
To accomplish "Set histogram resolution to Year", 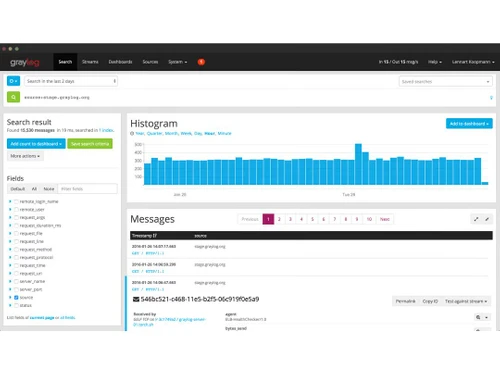I will 140,133.
